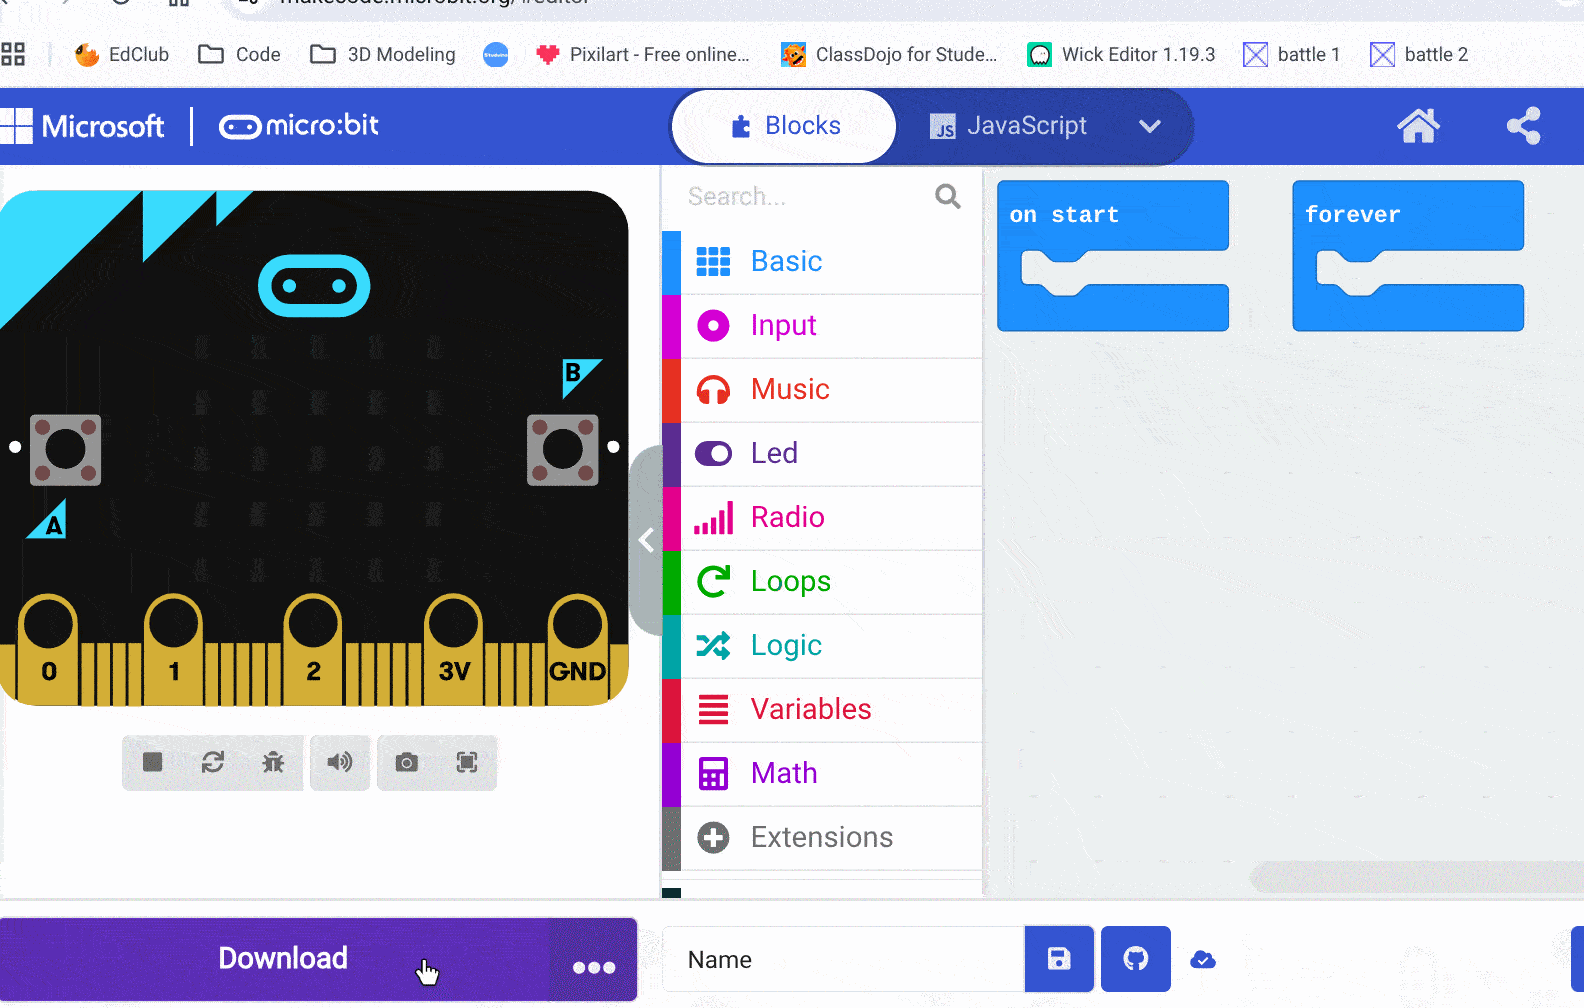
Task: Open the Led blocks category
Action: (x=822, y=454)
